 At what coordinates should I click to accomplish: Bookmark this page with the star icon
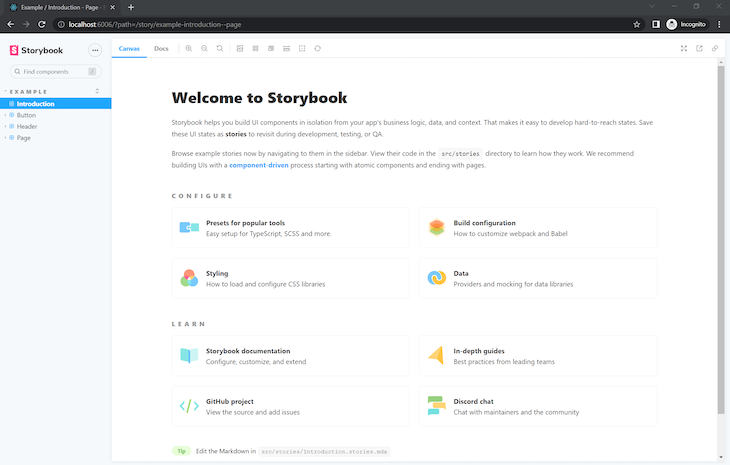pos(637,23)
